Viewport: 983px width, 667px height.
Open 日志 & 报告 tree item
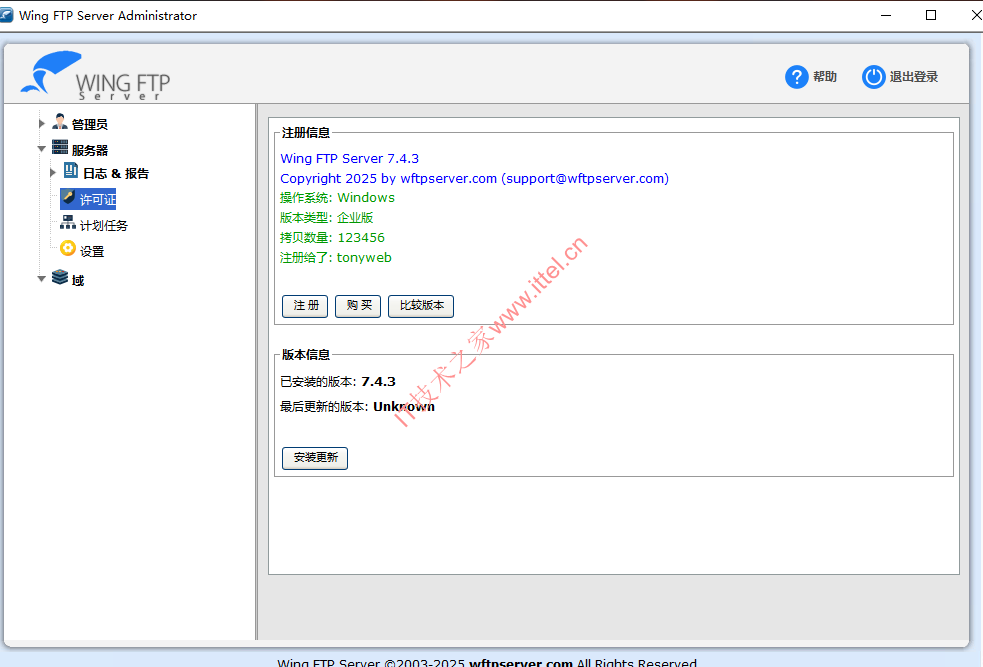pos(116,174)
